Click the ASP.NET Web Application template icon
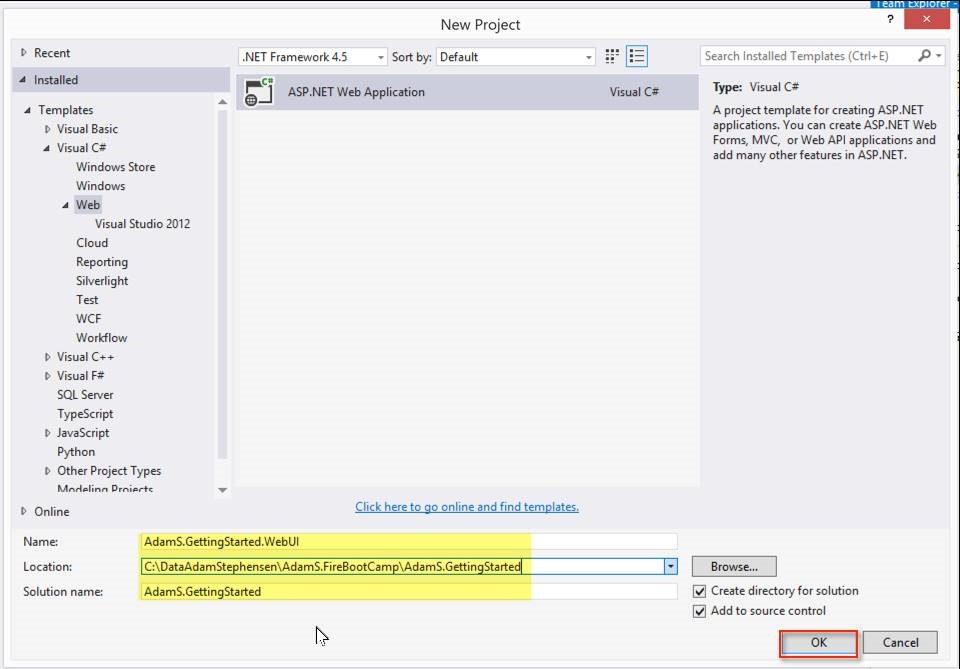This screenshot has width=960, height=669. [258, 92]
